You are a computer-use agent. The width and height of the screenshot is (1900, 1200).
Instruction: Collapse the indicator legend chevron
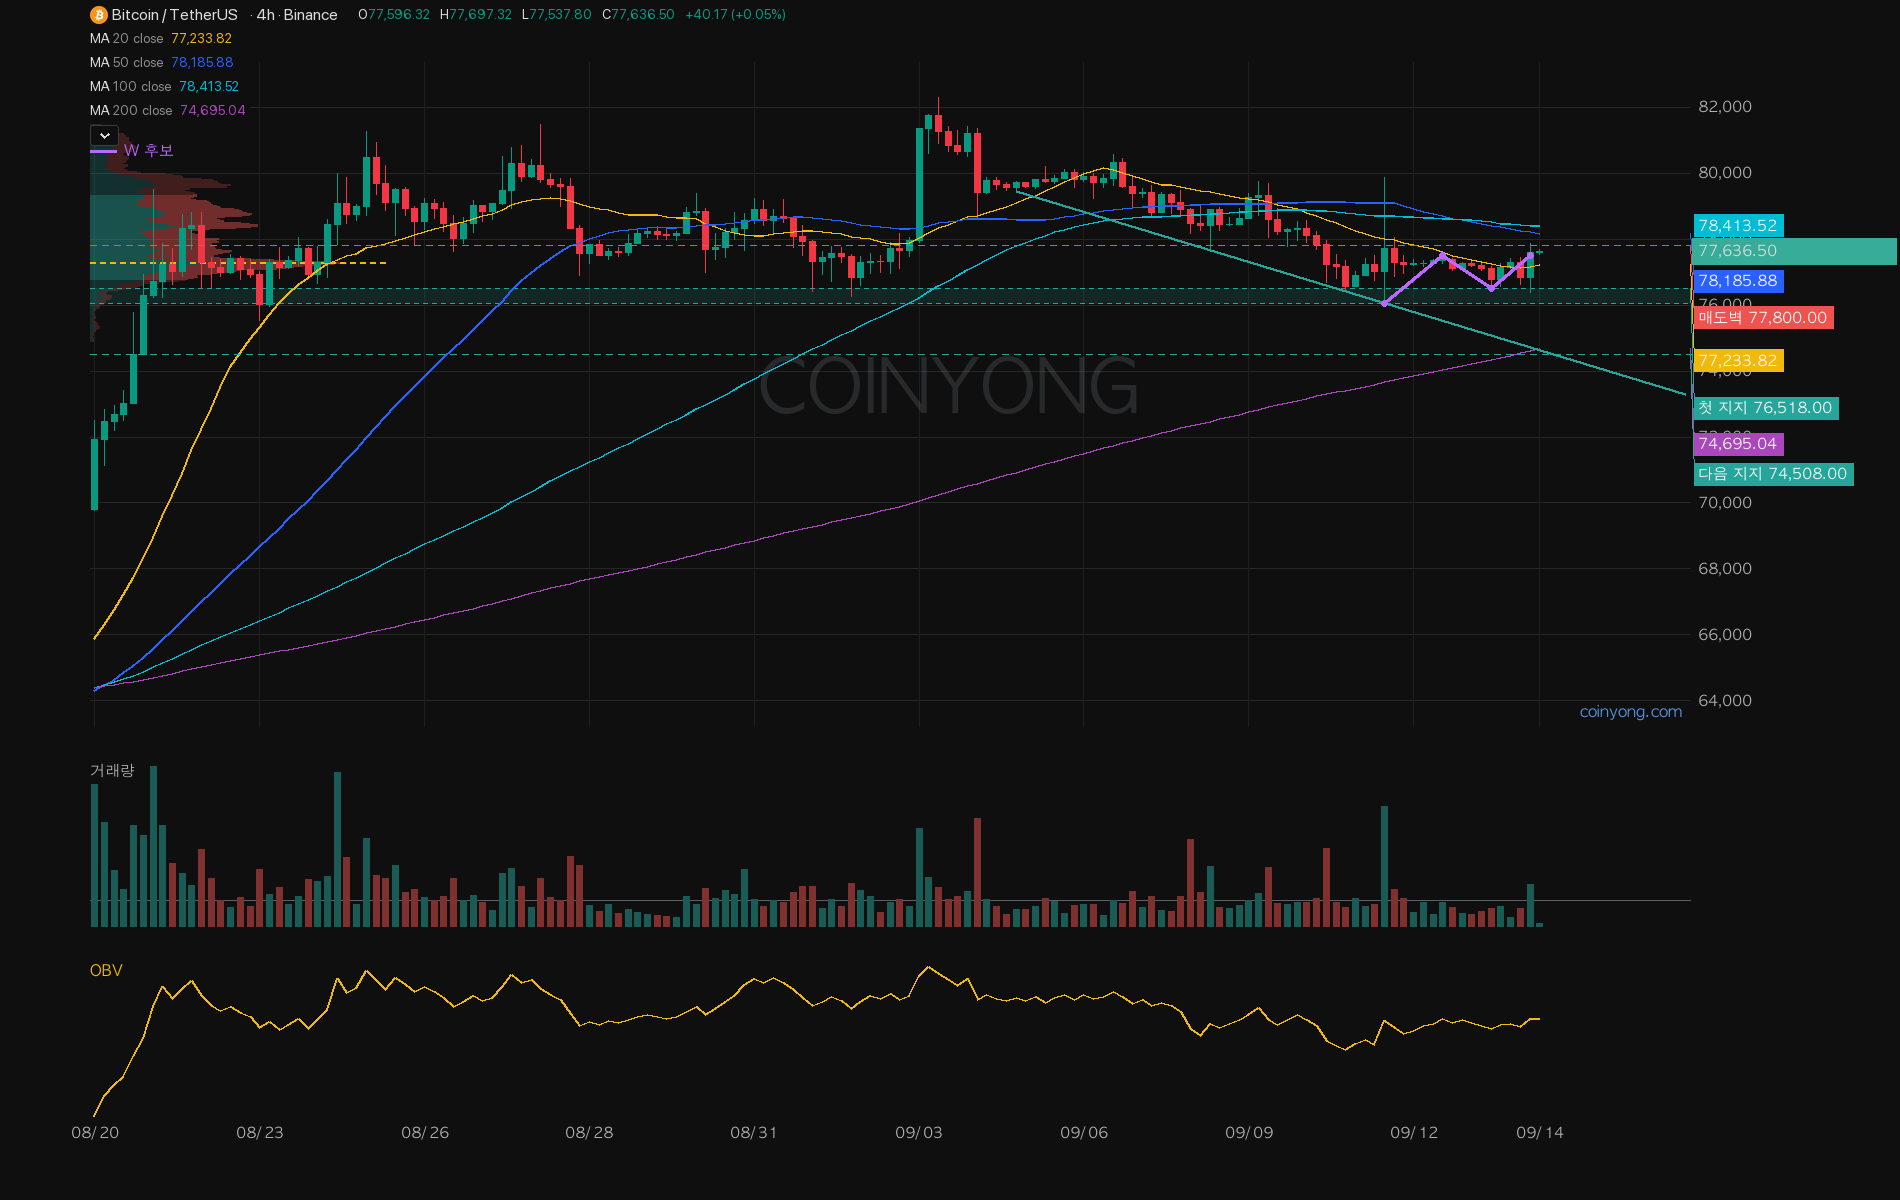105,135
